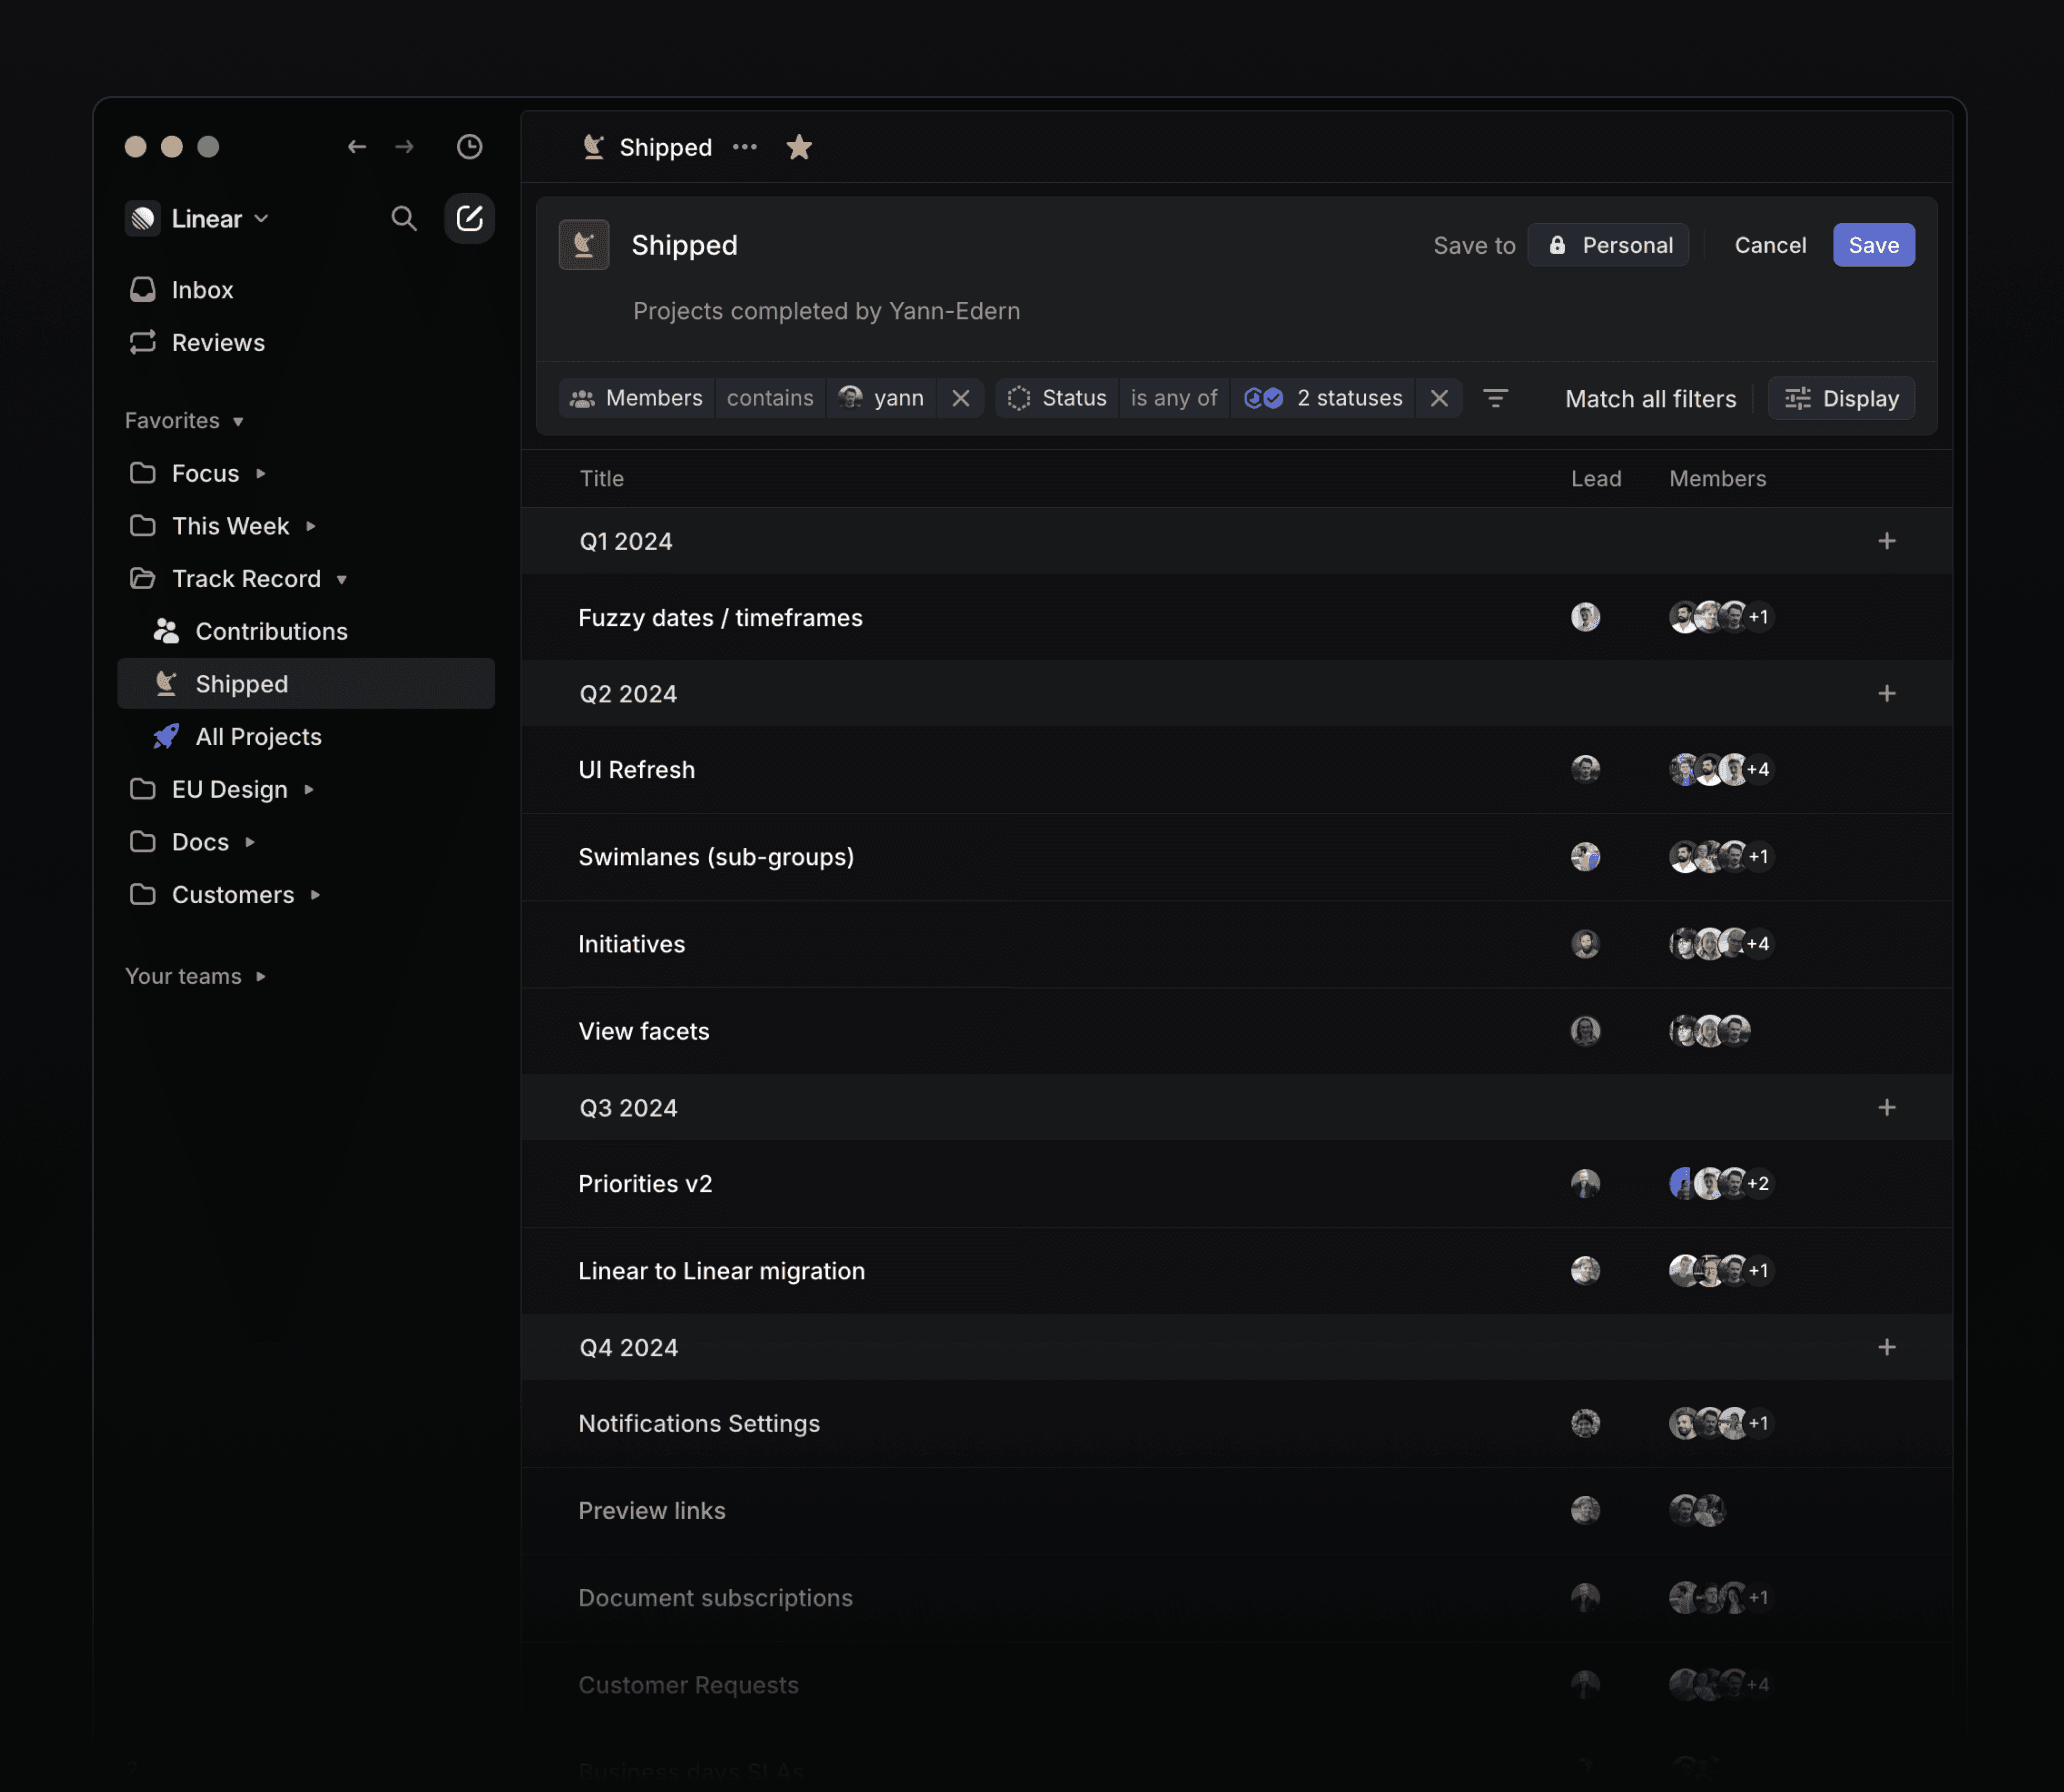Screen dimensions: 2064x1792
Task: Click the history clock icon
Action: pyautogui.click(x=469, y=147)
